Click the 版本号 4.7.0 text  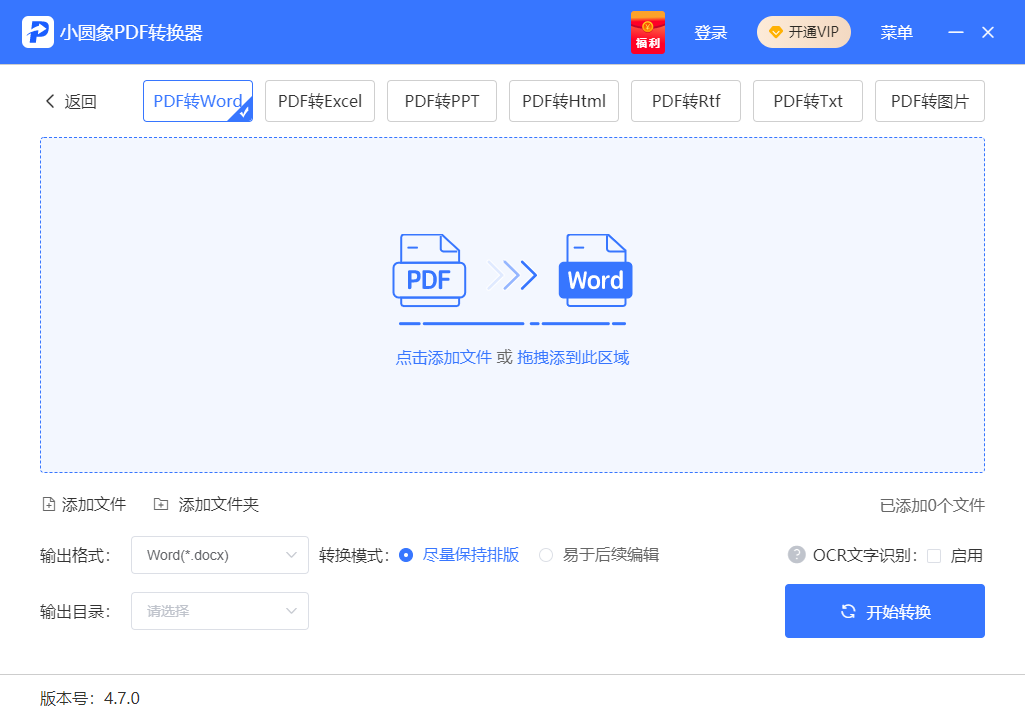coord(90,698)
